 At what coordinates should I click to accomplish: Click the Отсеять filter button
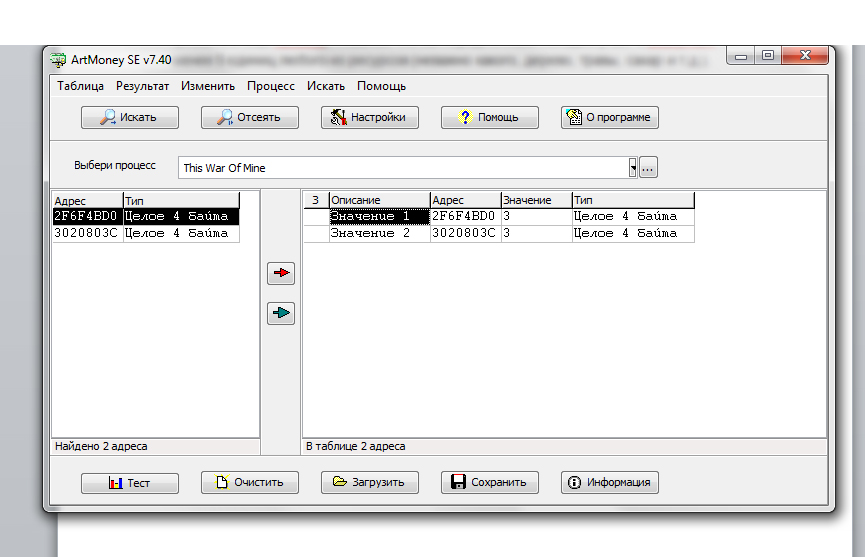coord(250,117)
